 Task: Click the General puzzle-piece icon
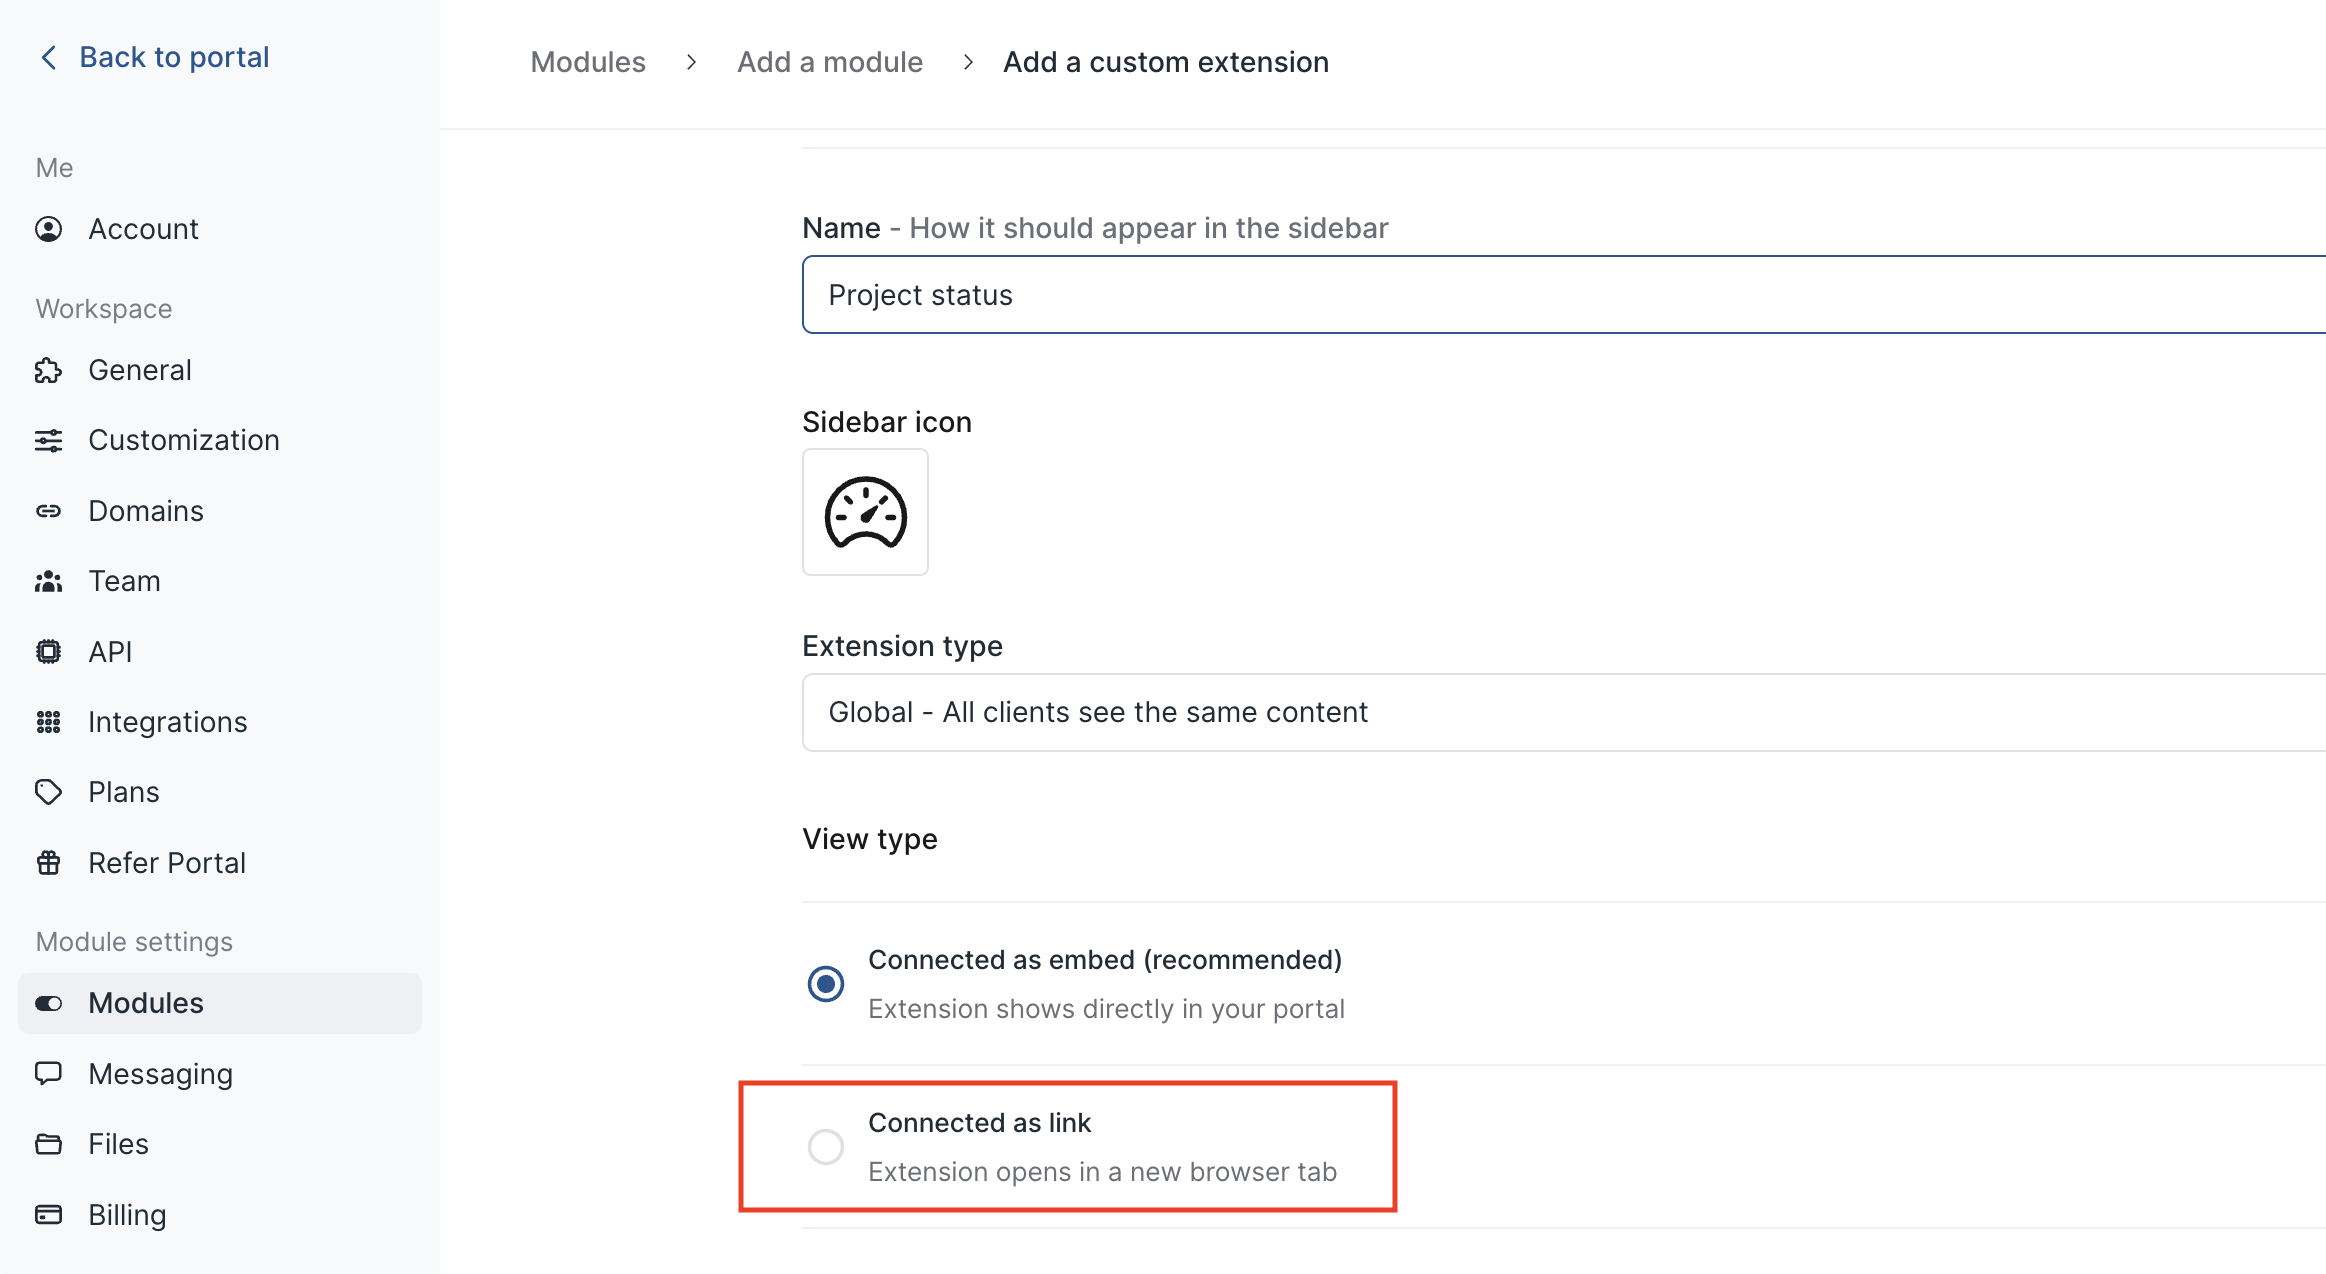48,370
